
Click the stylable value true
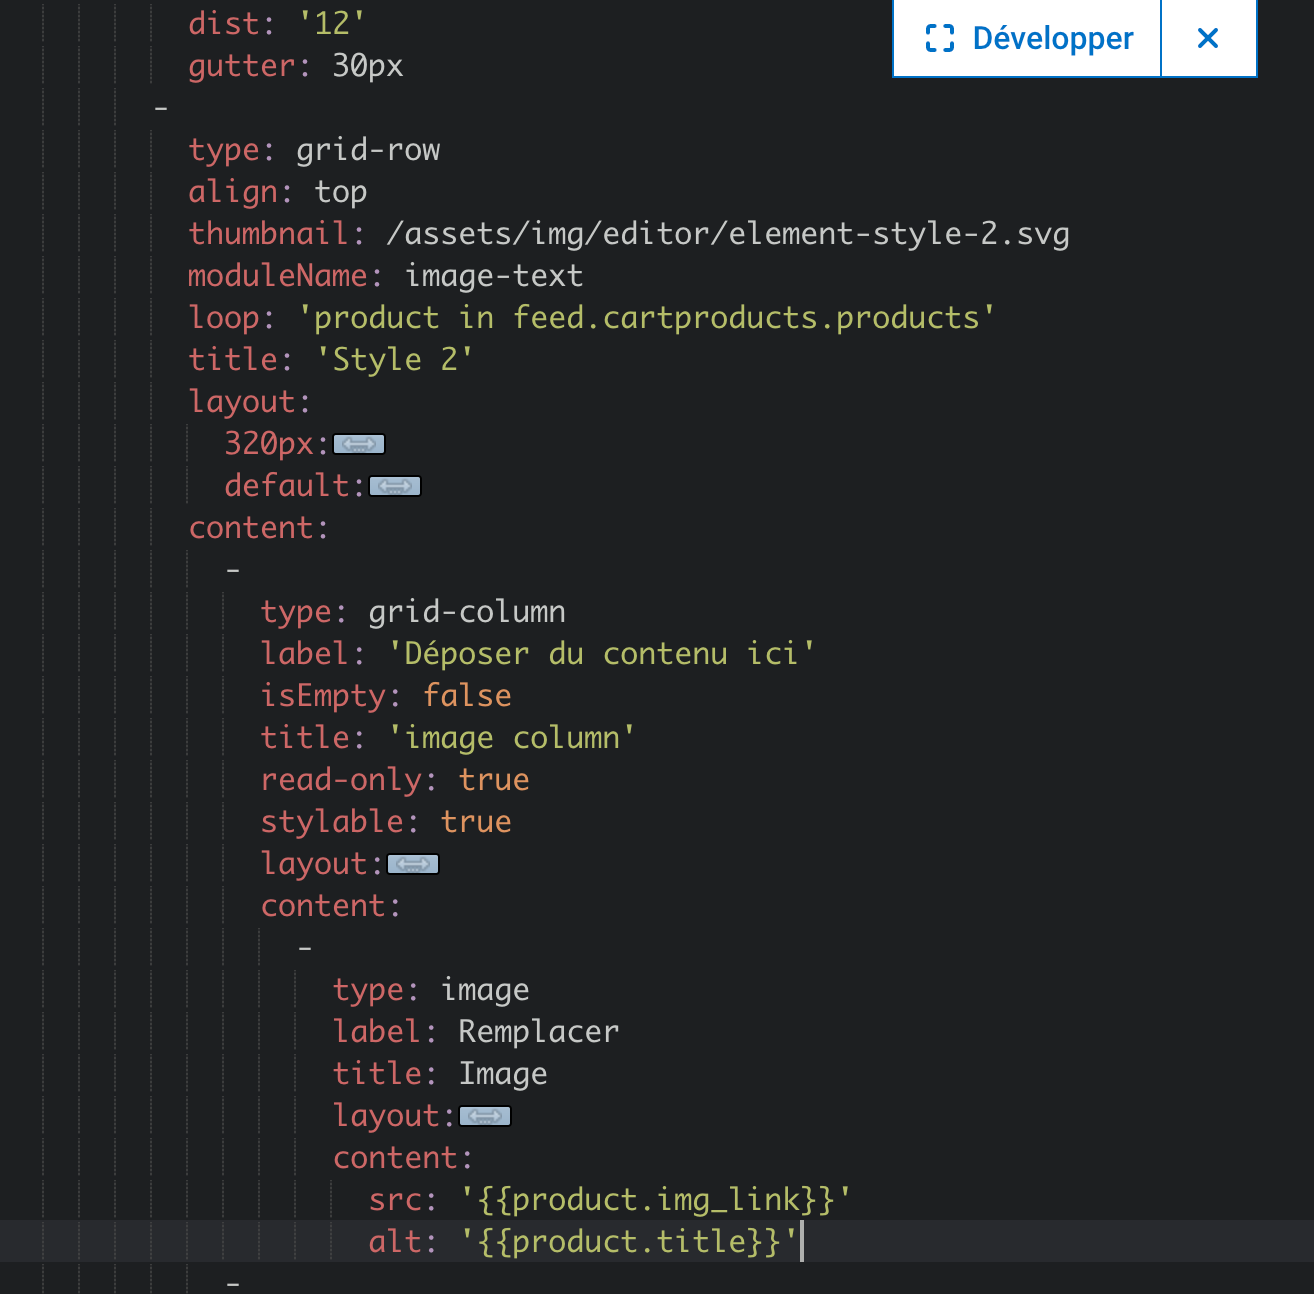(x=476, y=822)
